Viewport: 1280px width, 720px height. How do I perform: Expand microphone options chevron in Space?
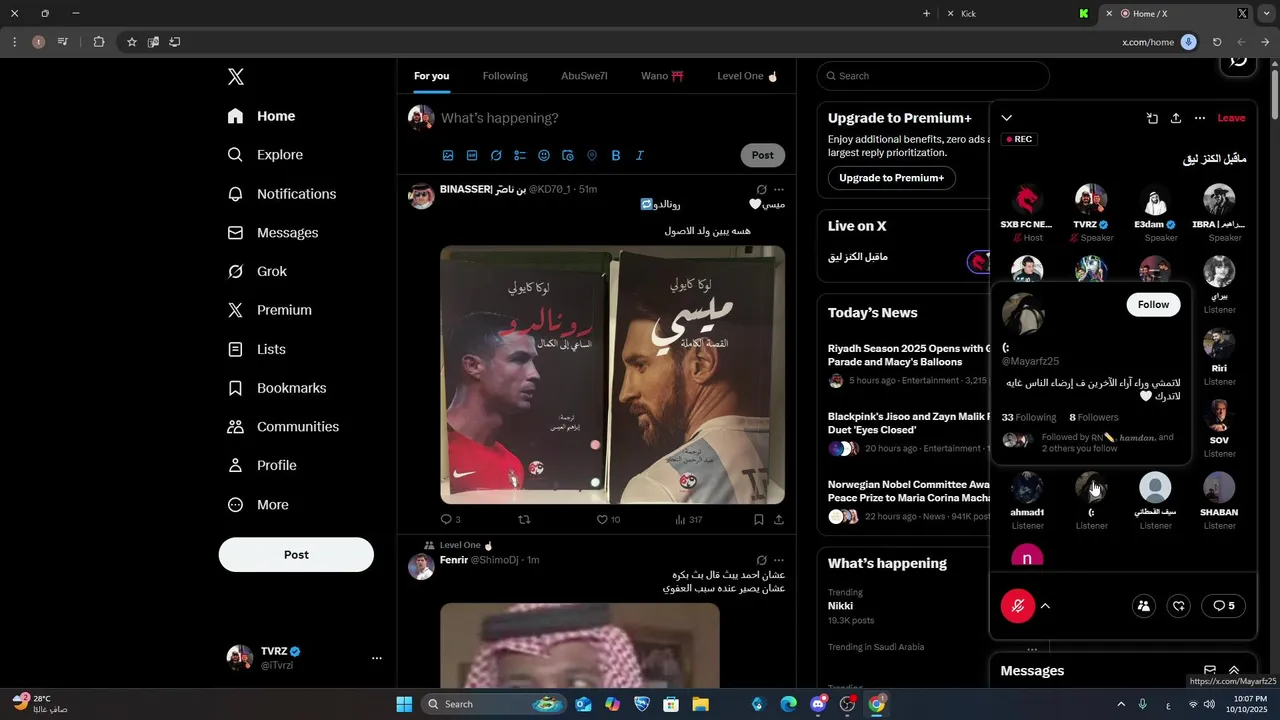[x=1045, y=606]
